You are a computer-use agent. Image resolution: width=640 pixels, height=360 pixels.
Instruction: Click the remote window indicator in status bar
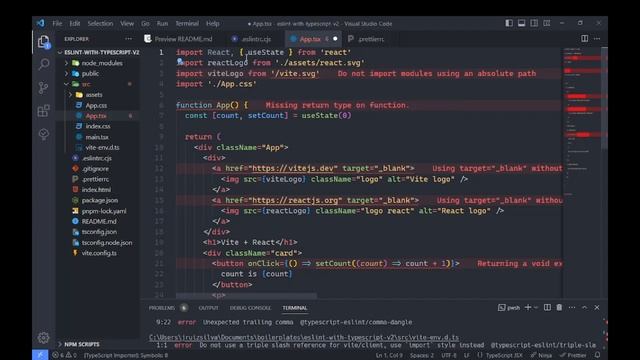pos(40,355)
